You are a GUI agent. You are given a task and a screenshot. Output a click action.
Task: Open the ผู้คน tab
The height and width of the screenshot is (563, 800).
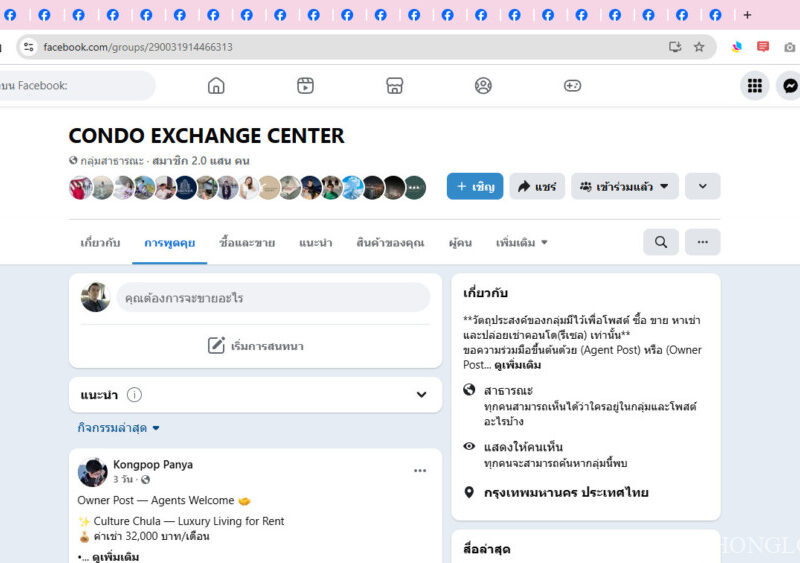[460, 242]
